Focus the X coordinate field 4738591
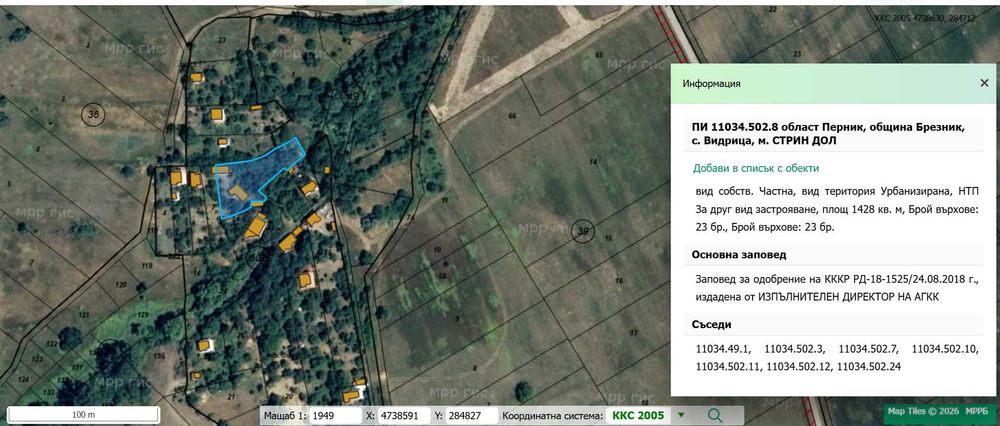Screen dimensions: 1000x426 (x=403, y=416)
